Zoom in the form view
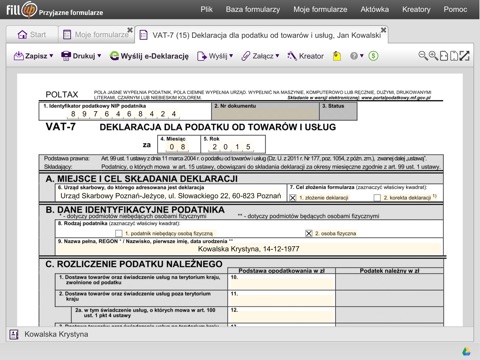Image resolution: width=480 pixels, height=360 pixels. tap(433, 56)
